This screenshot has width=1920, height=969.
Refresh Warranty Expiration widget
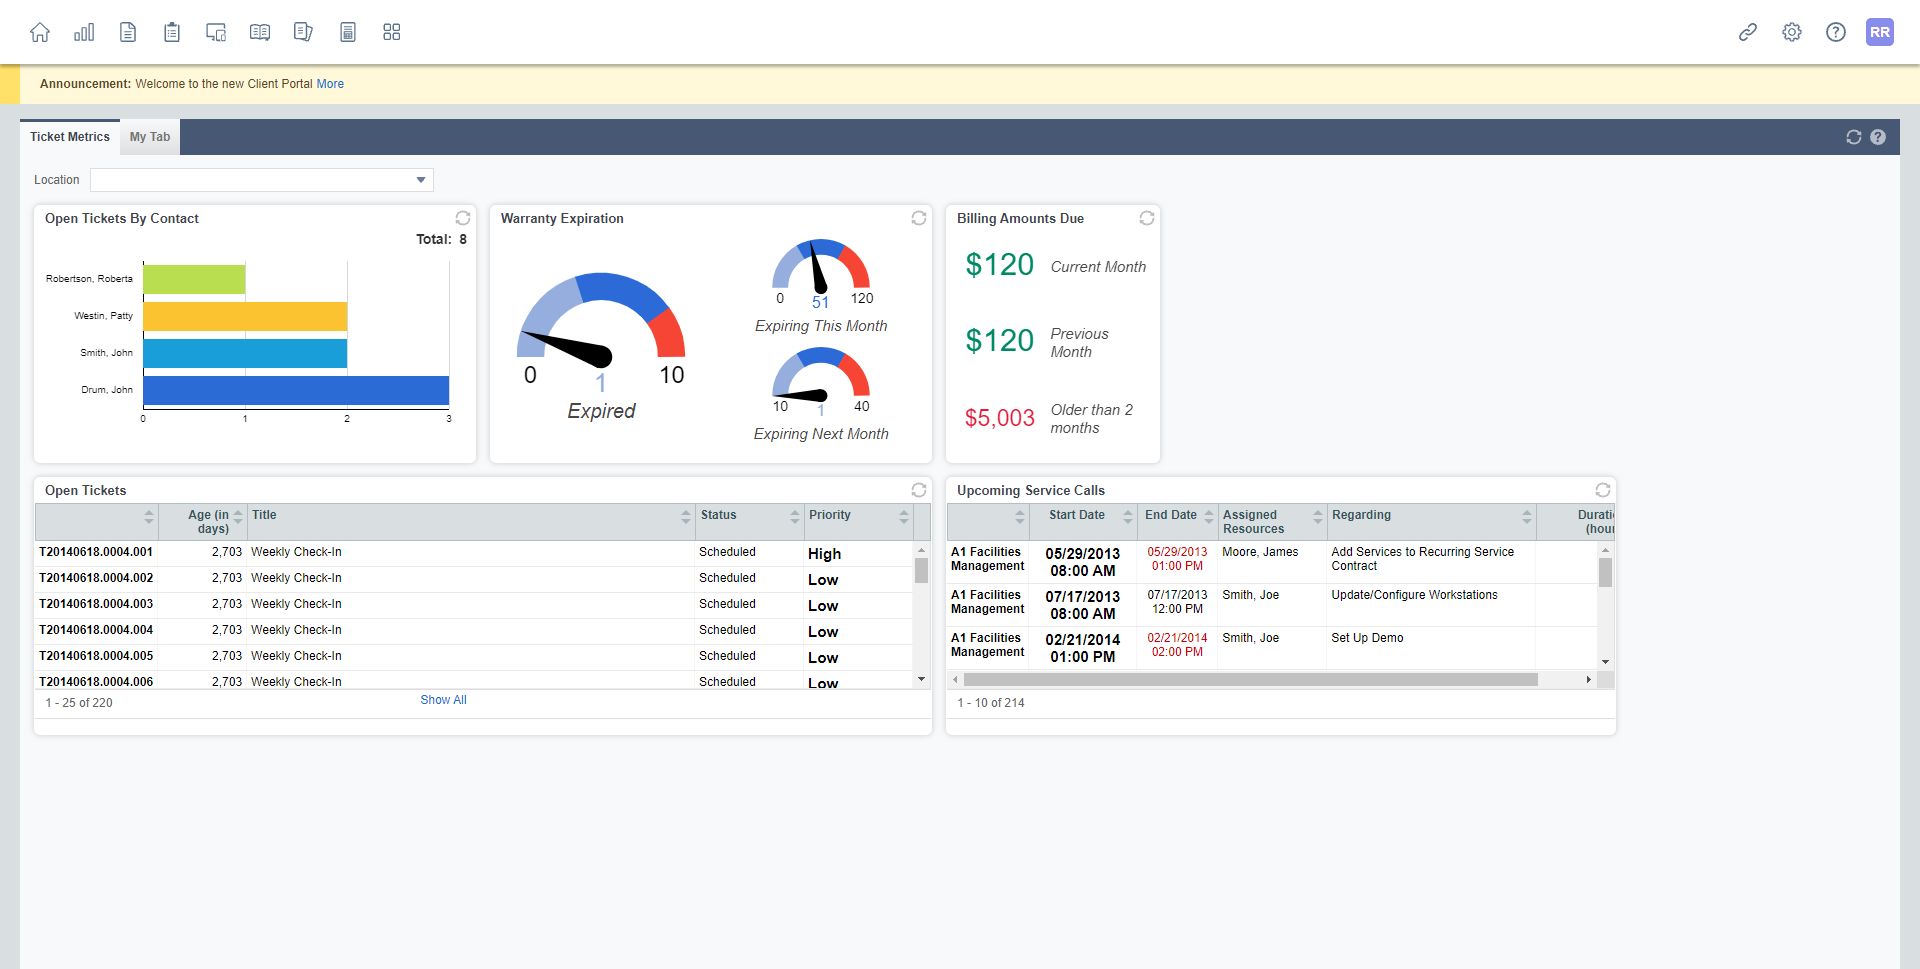(x=919, y=218)
